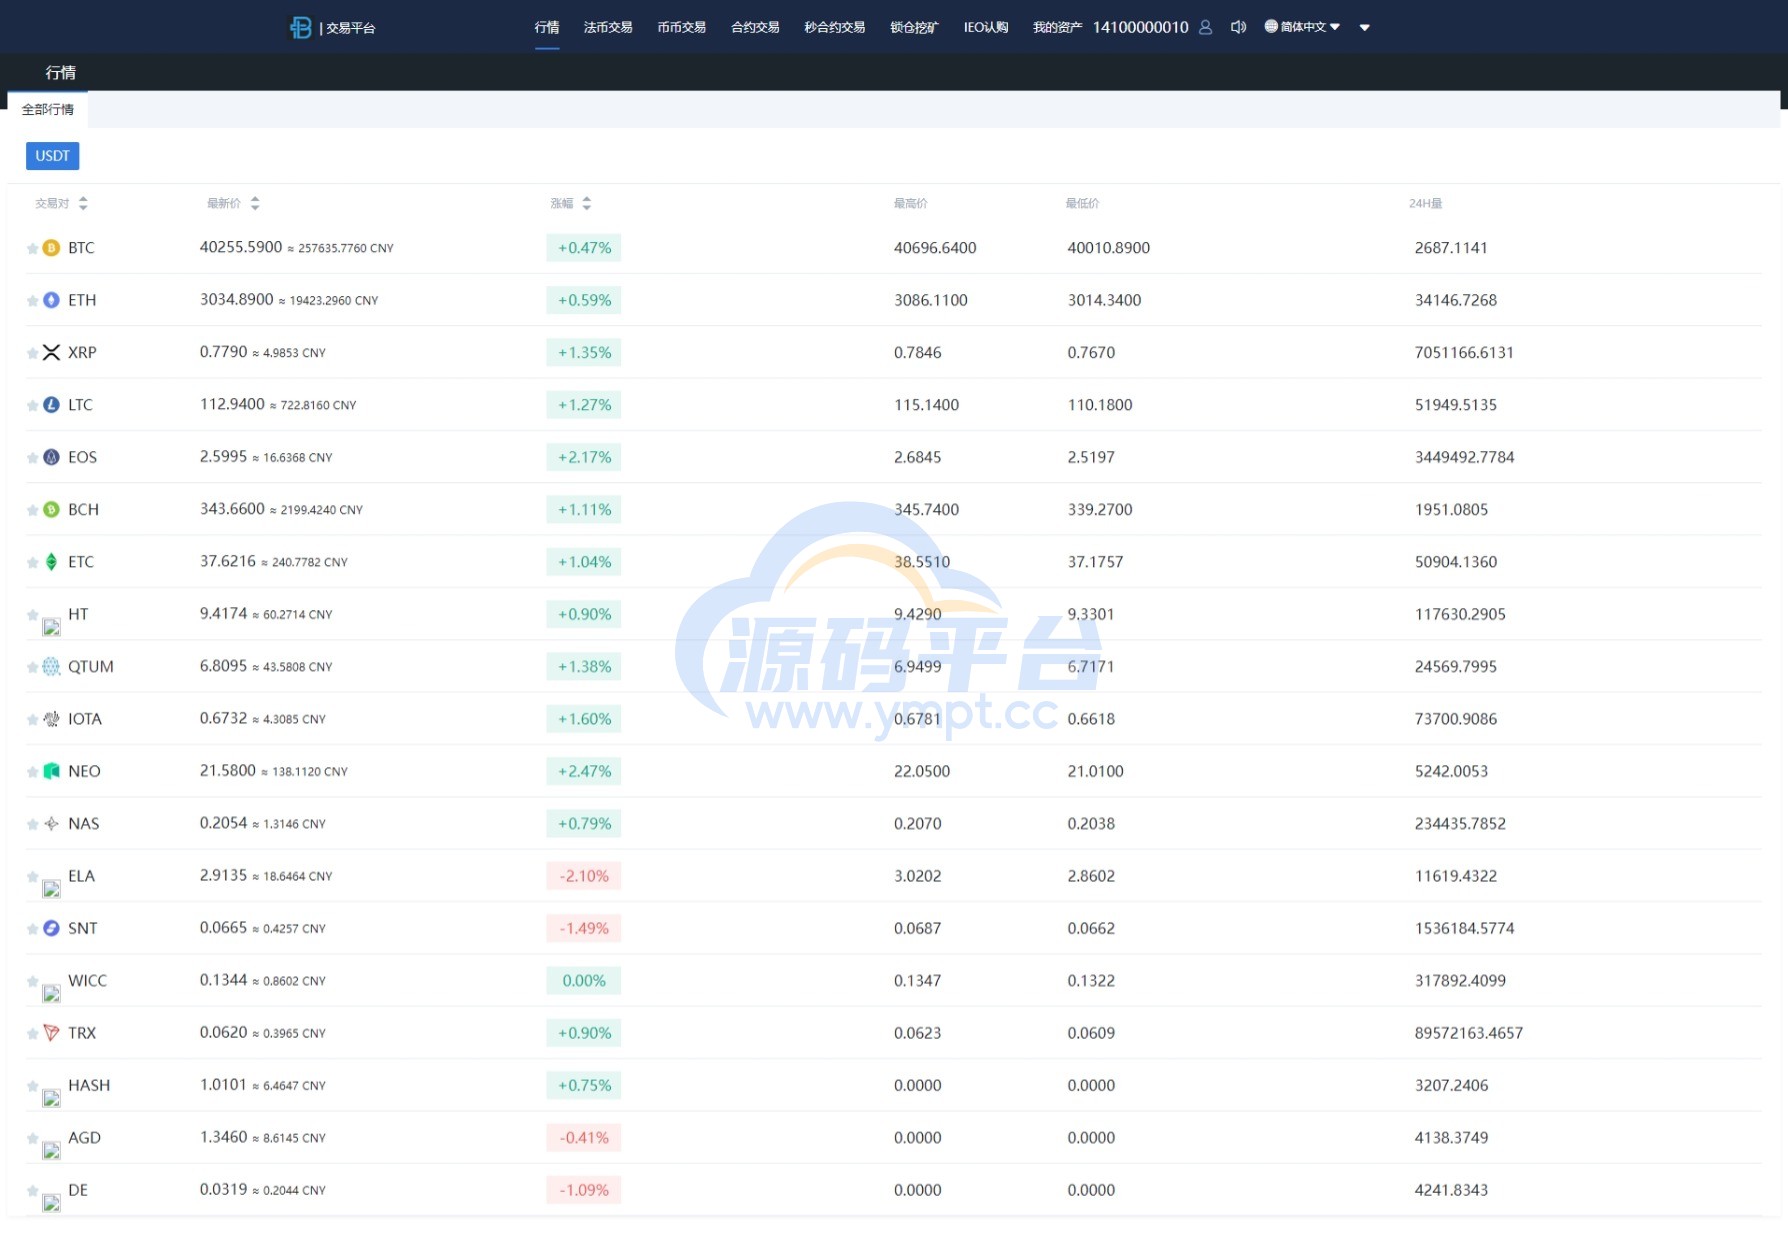Click the LTC high price 115.1400

(927, 405)
